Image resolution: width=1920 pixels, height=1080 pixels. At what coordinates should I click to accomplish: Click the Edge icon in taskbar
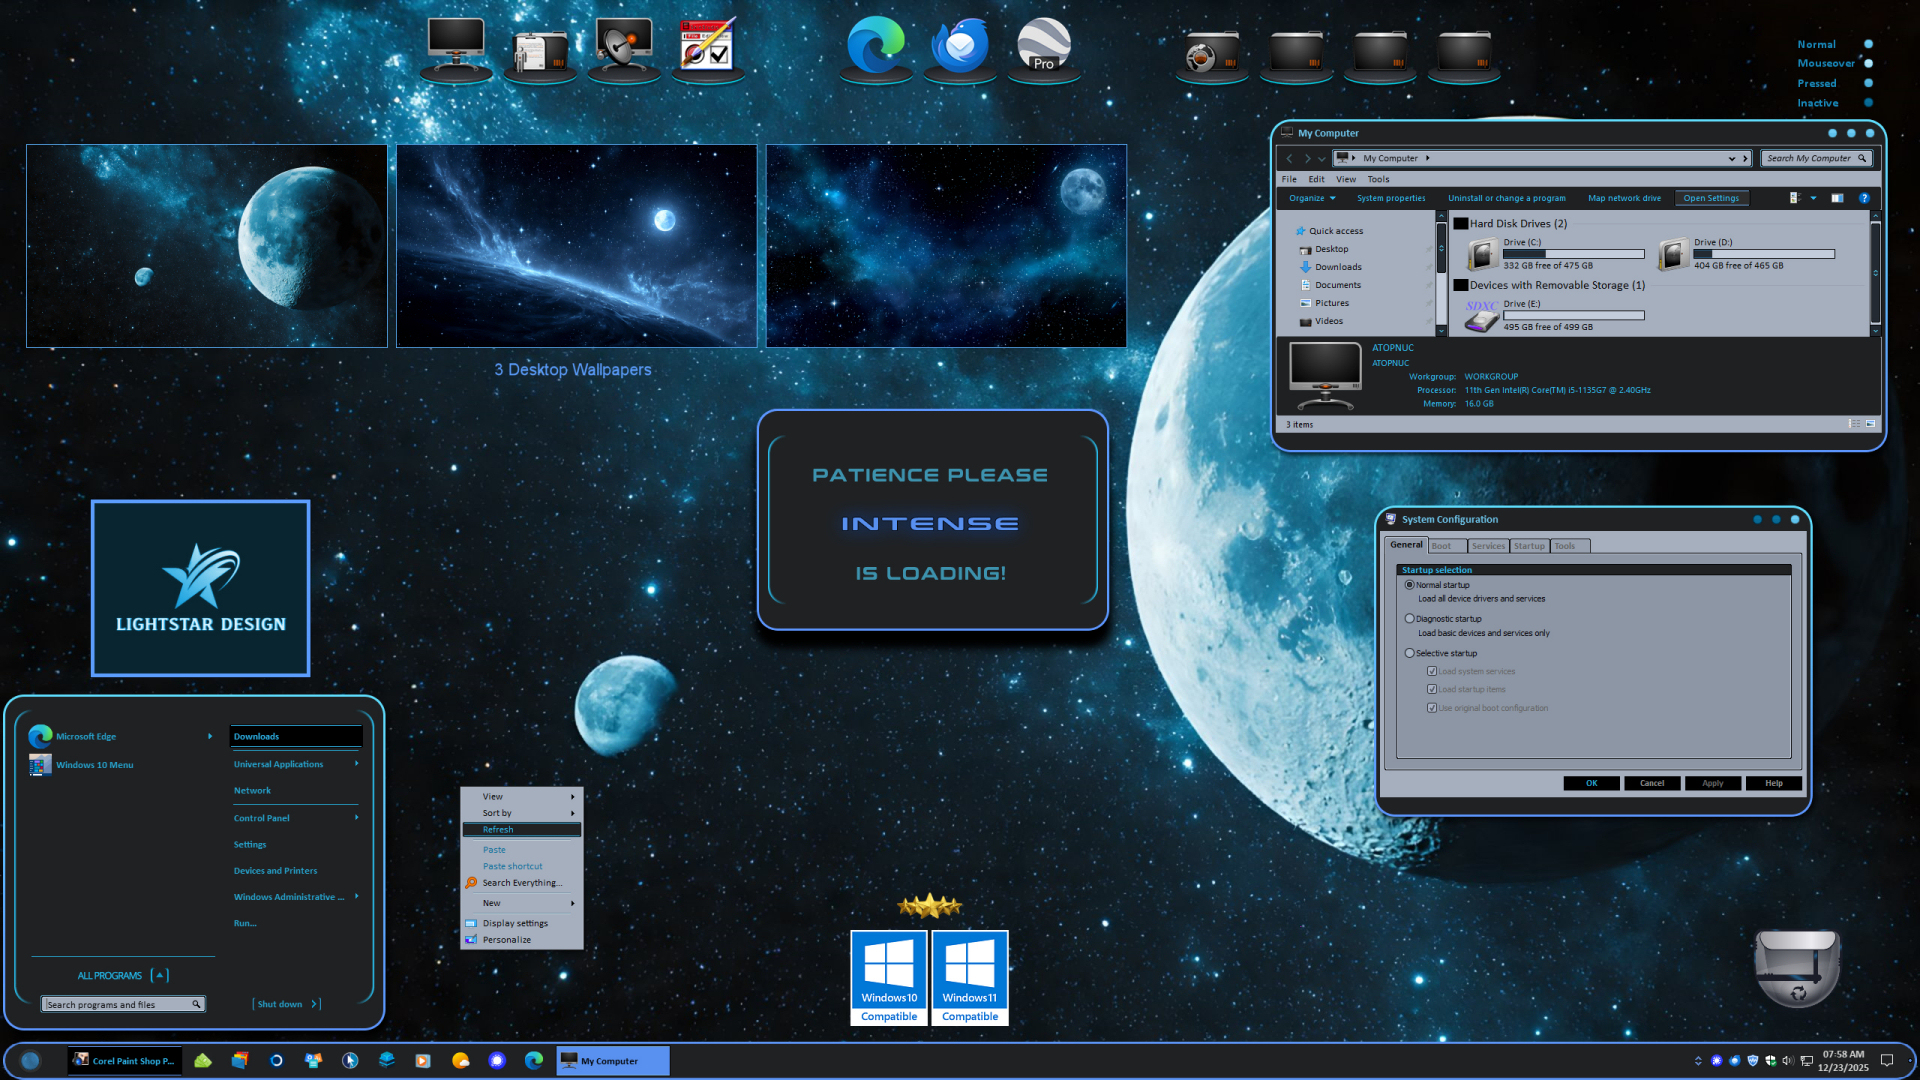click(534, 1061)
